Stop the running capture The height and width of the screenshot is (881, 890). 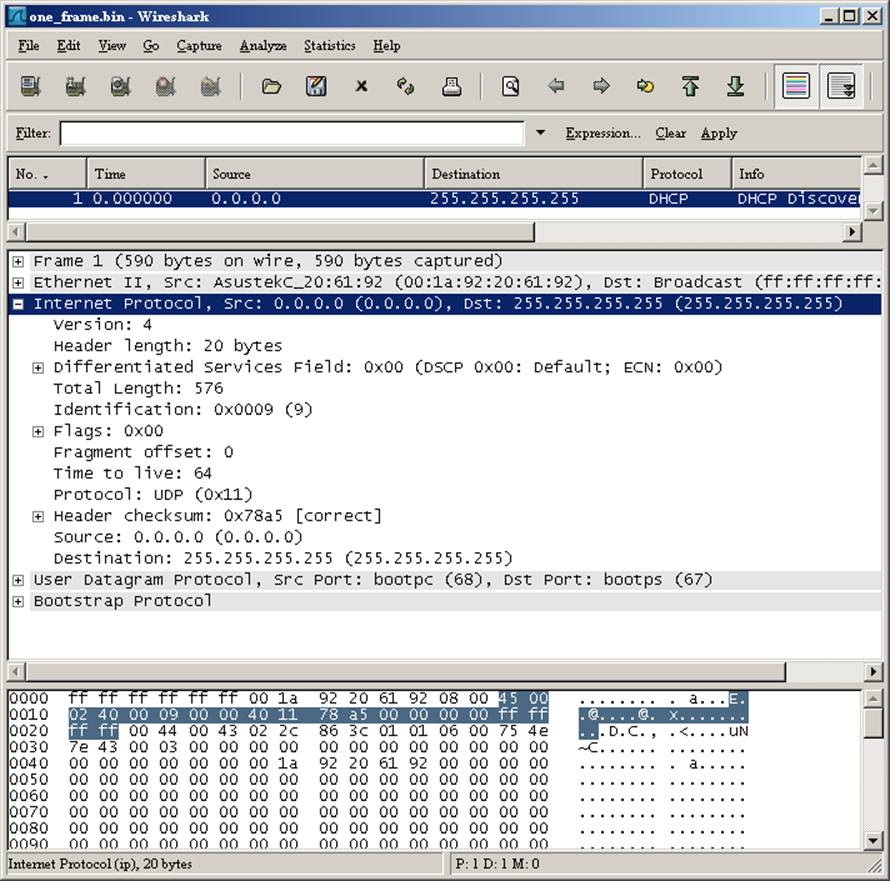[165, 86]
